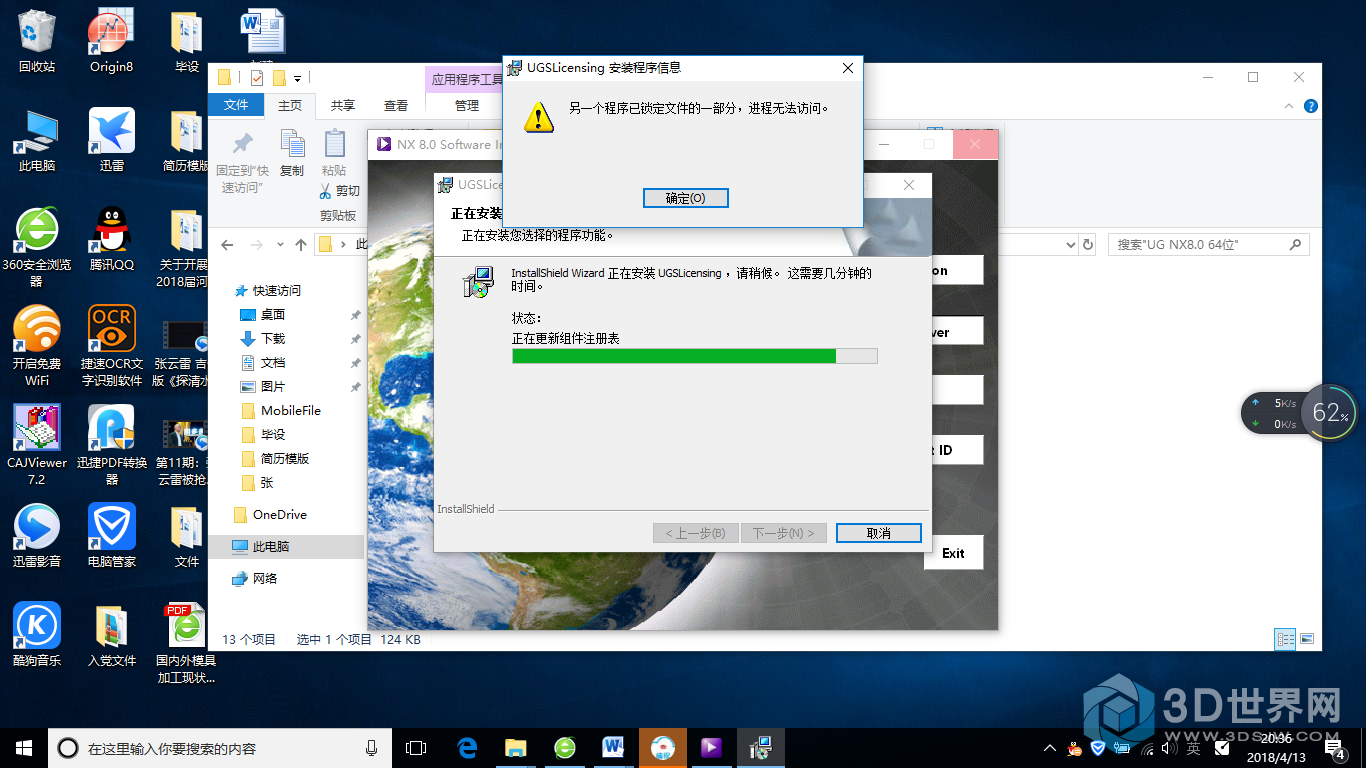Select OneDrive in the navigation pane
This screenshot has width=1366, height=768.
click(270, 515)
